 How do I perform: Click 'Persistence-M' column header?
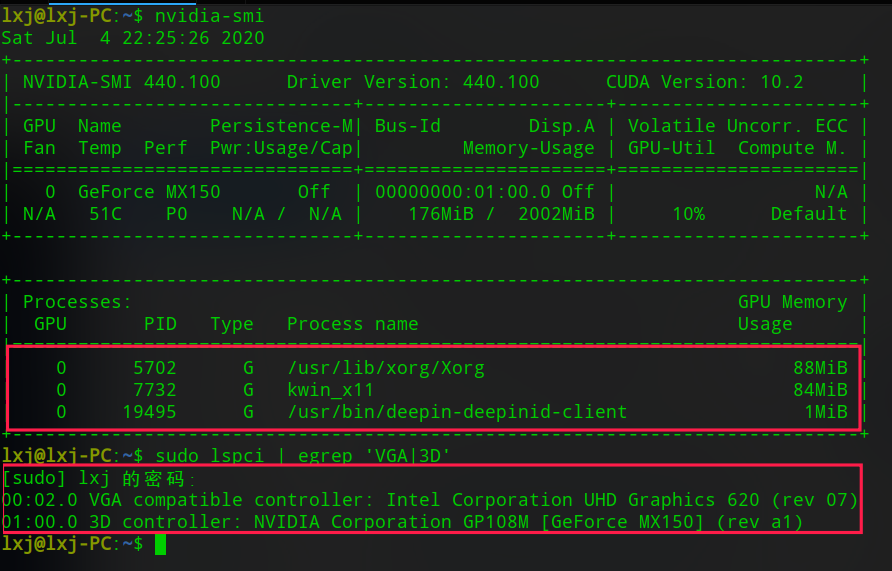pyautogui.click(x=281, y=126)
